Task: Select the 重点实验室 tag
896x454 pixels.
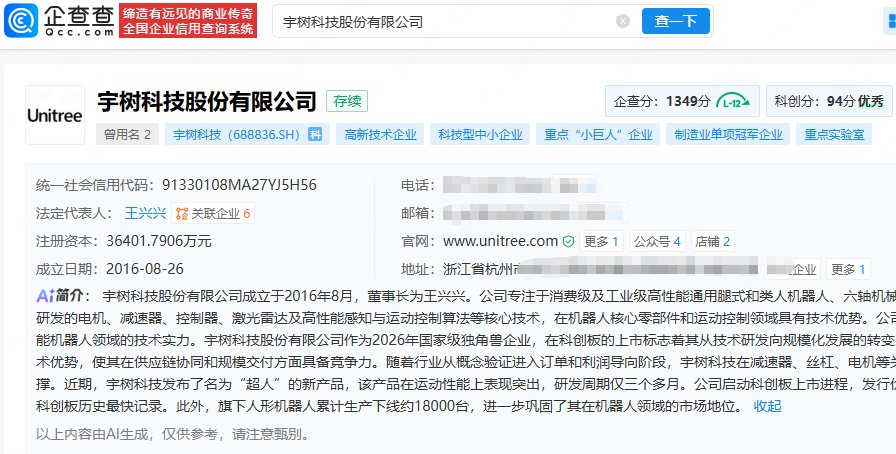Action: point(834,134)
